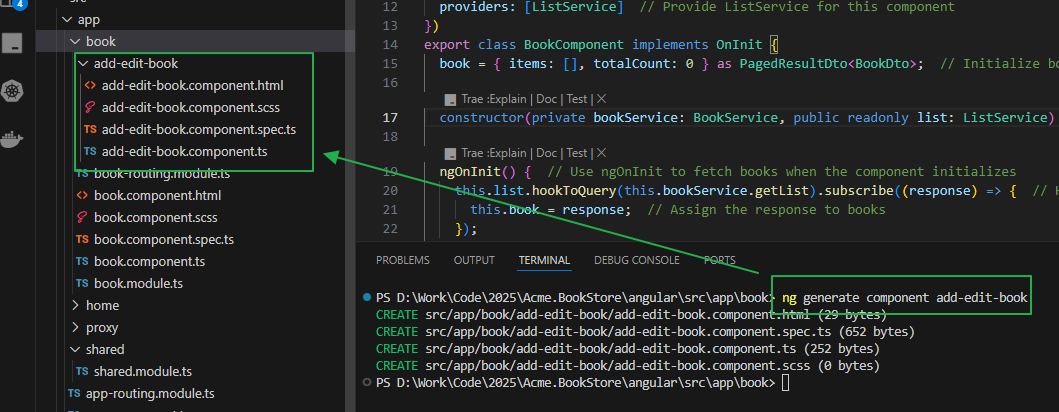Open add-edit-book.component.ts file

[184, 152]
